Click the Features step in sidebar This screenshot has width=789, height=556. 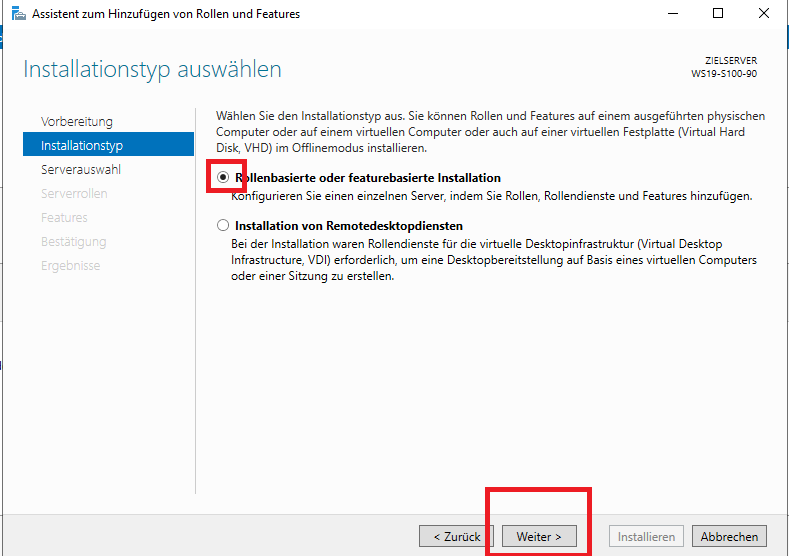tap(64, 218)
